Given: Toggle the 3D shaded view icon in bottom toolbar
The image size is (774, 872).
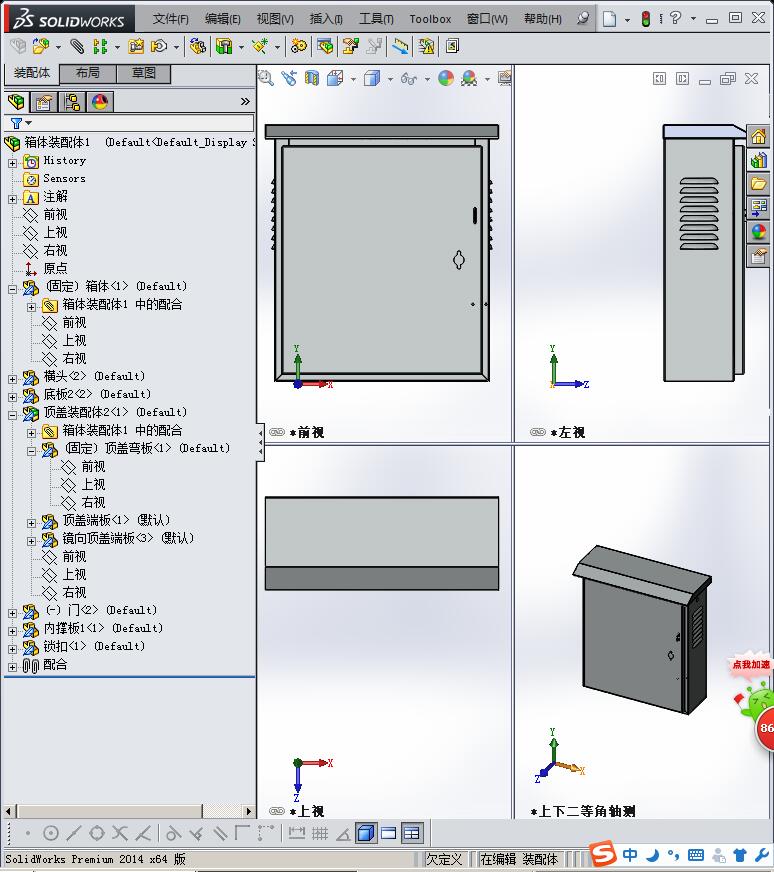Looking at the screenshot, I should (x=366, y=833).
